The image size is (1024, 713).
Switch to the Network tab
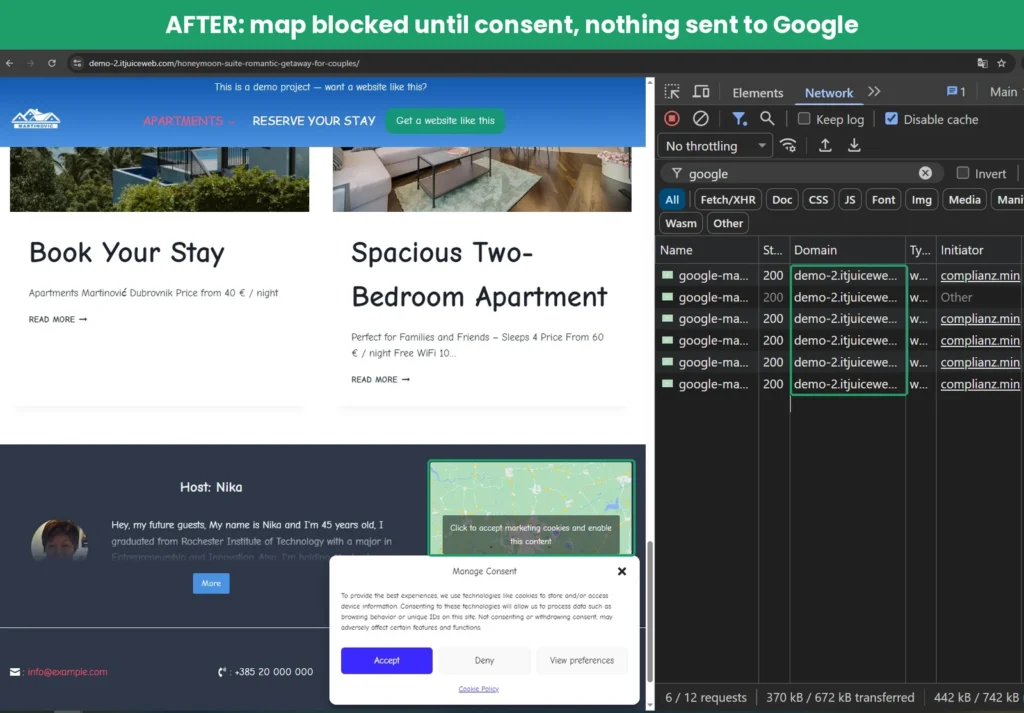(x=829, y=93)
